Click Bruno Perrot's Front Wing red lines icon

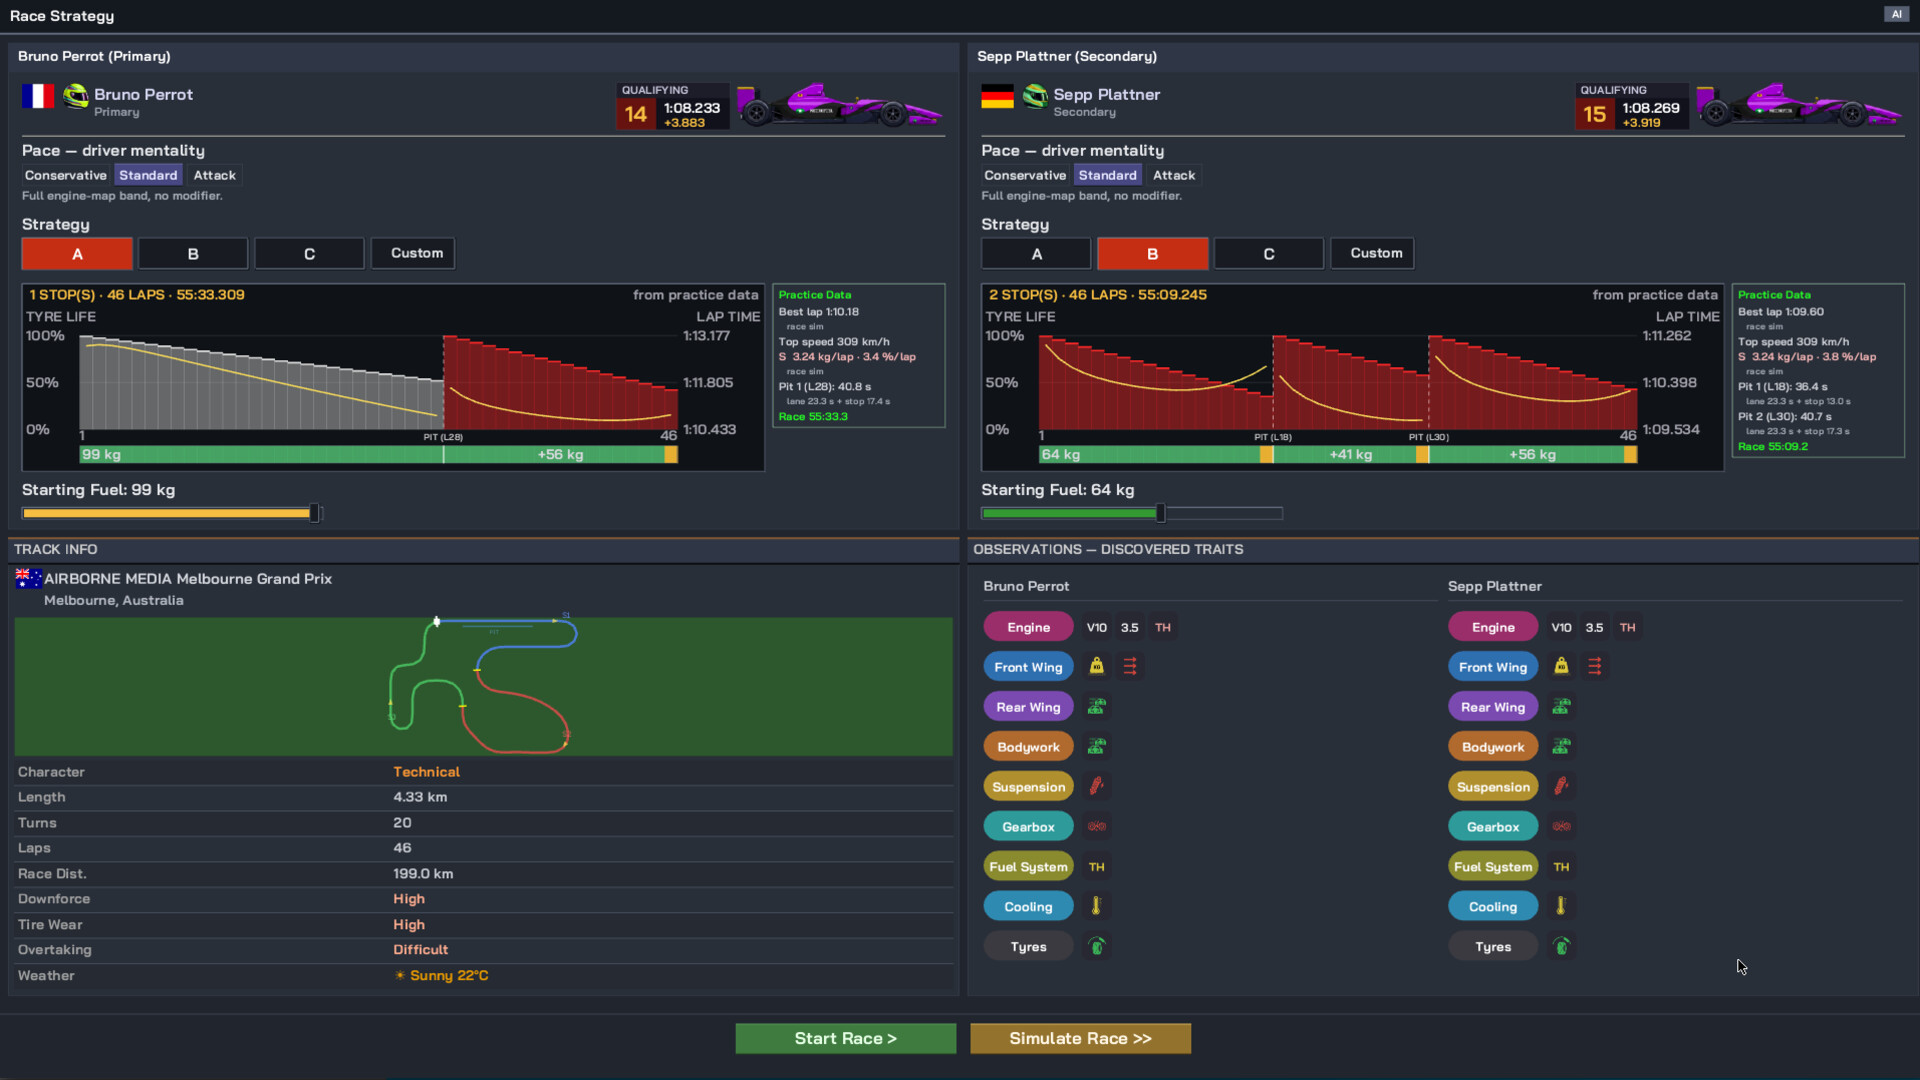click(1130, 666)
